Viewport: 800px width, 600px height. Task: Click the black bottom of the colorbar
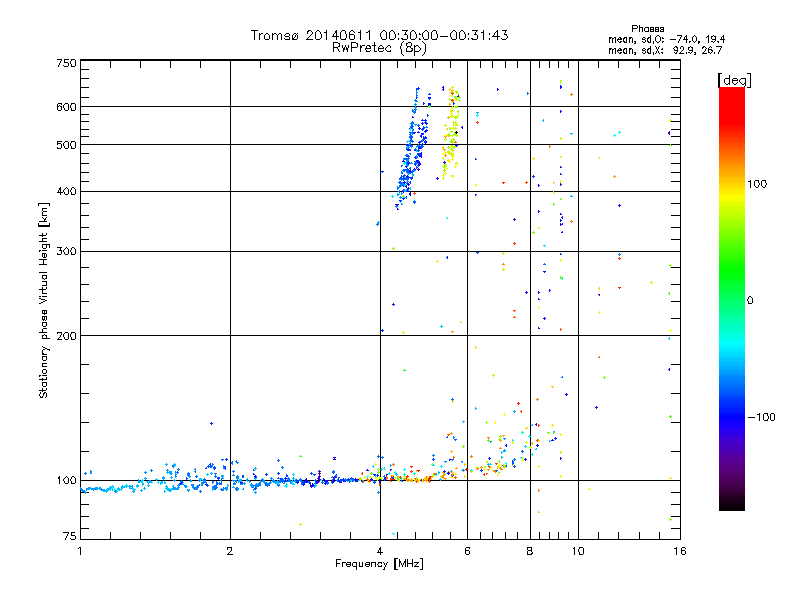[x=732, y=504]
